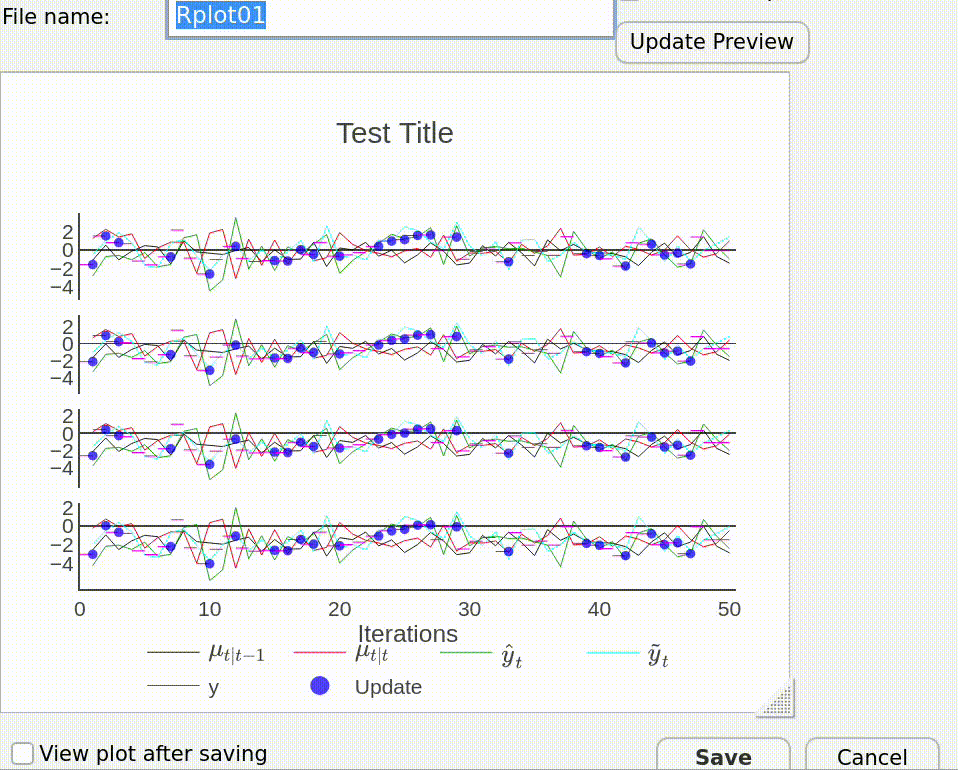Click the Cancel button

pyautogui.click(x=871, y=757)
